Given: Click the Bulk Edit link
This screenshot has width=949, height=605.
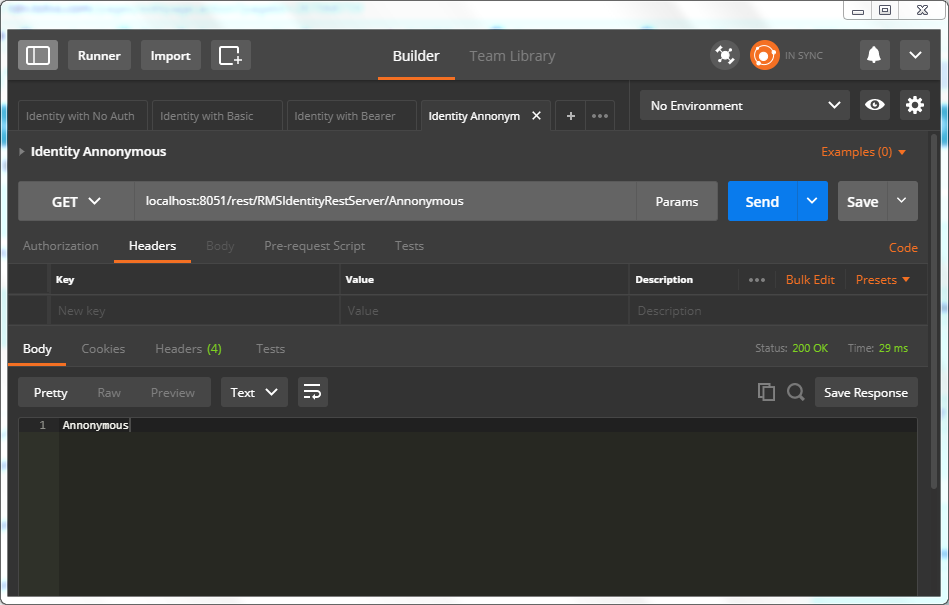Looking at the screenshot, I should click(810, 280).
